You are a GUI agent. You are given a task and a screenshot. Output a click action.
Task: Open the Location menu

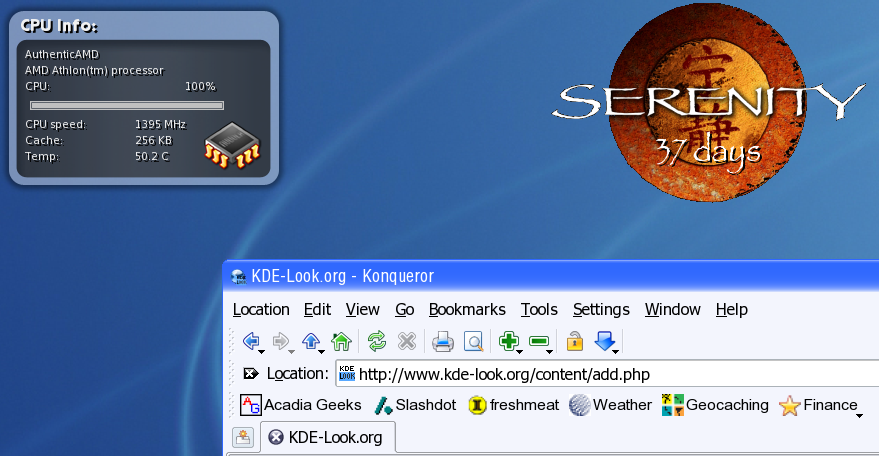261,310
